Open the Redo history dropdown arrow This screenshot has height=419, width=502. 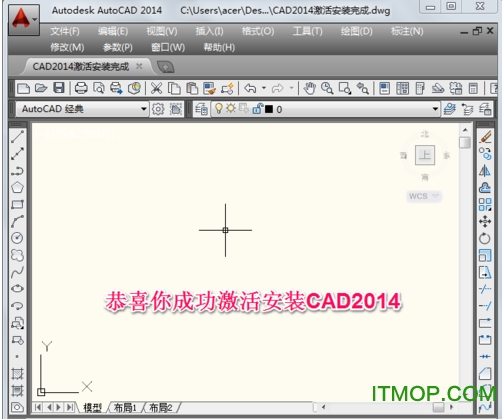pos(291,88)
